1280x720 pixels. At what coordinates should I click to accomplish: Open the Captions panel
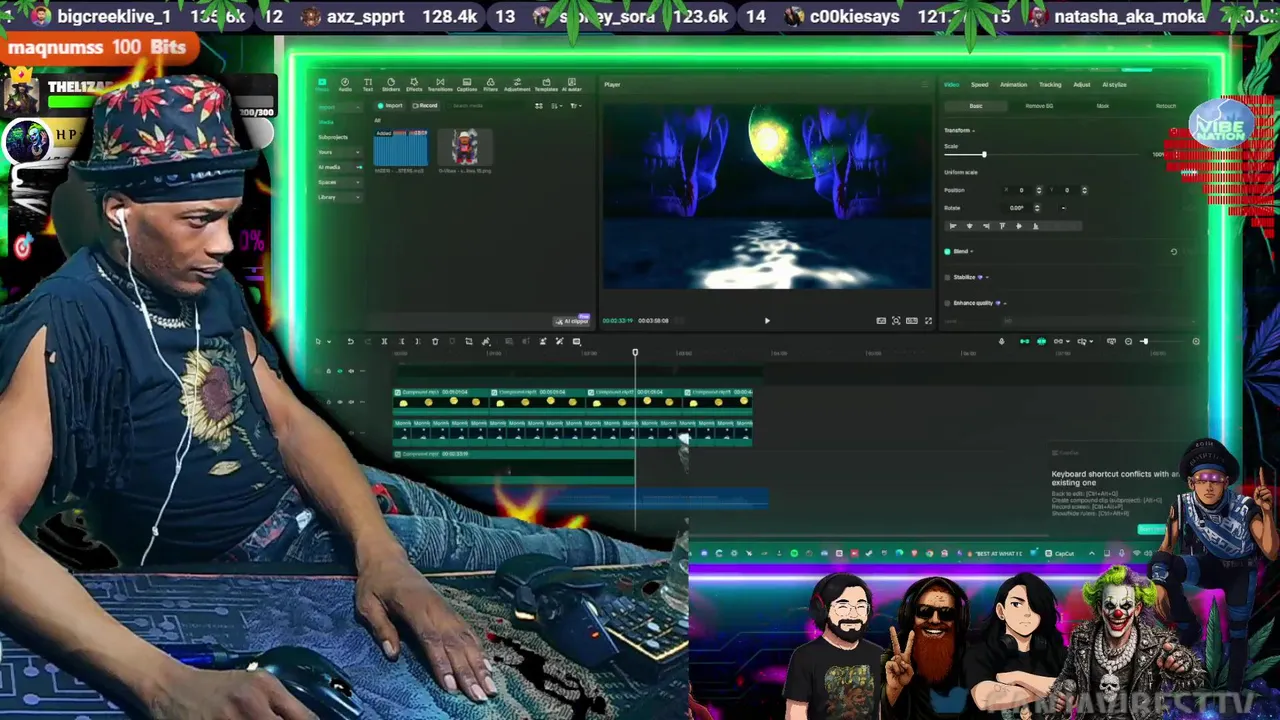point(467,84)
